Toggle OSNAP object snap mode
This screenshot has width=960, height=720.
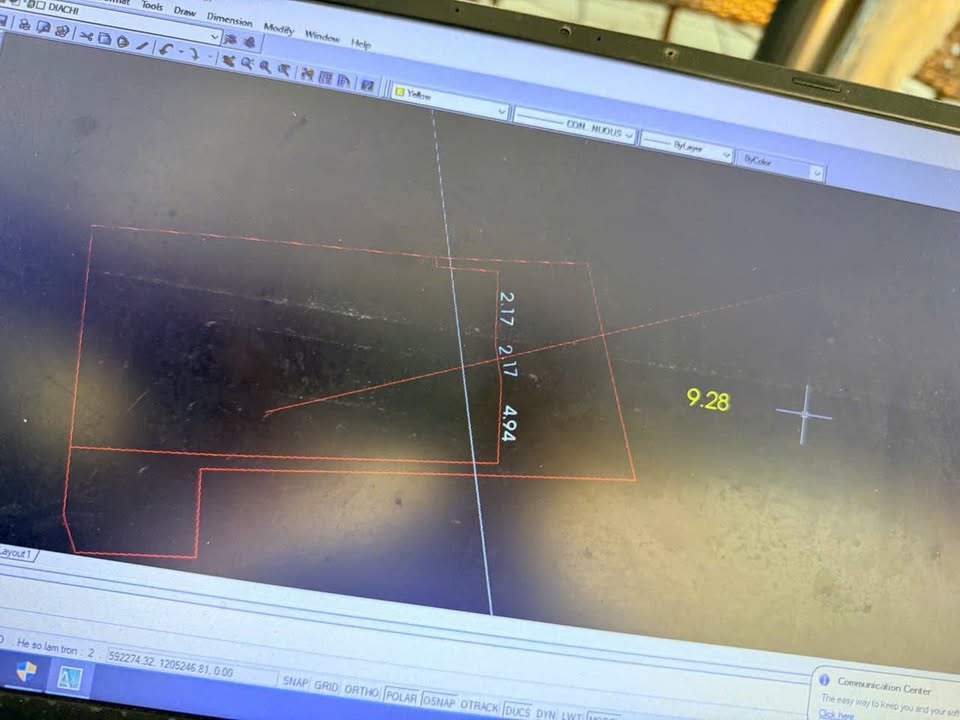pos(439,701)
